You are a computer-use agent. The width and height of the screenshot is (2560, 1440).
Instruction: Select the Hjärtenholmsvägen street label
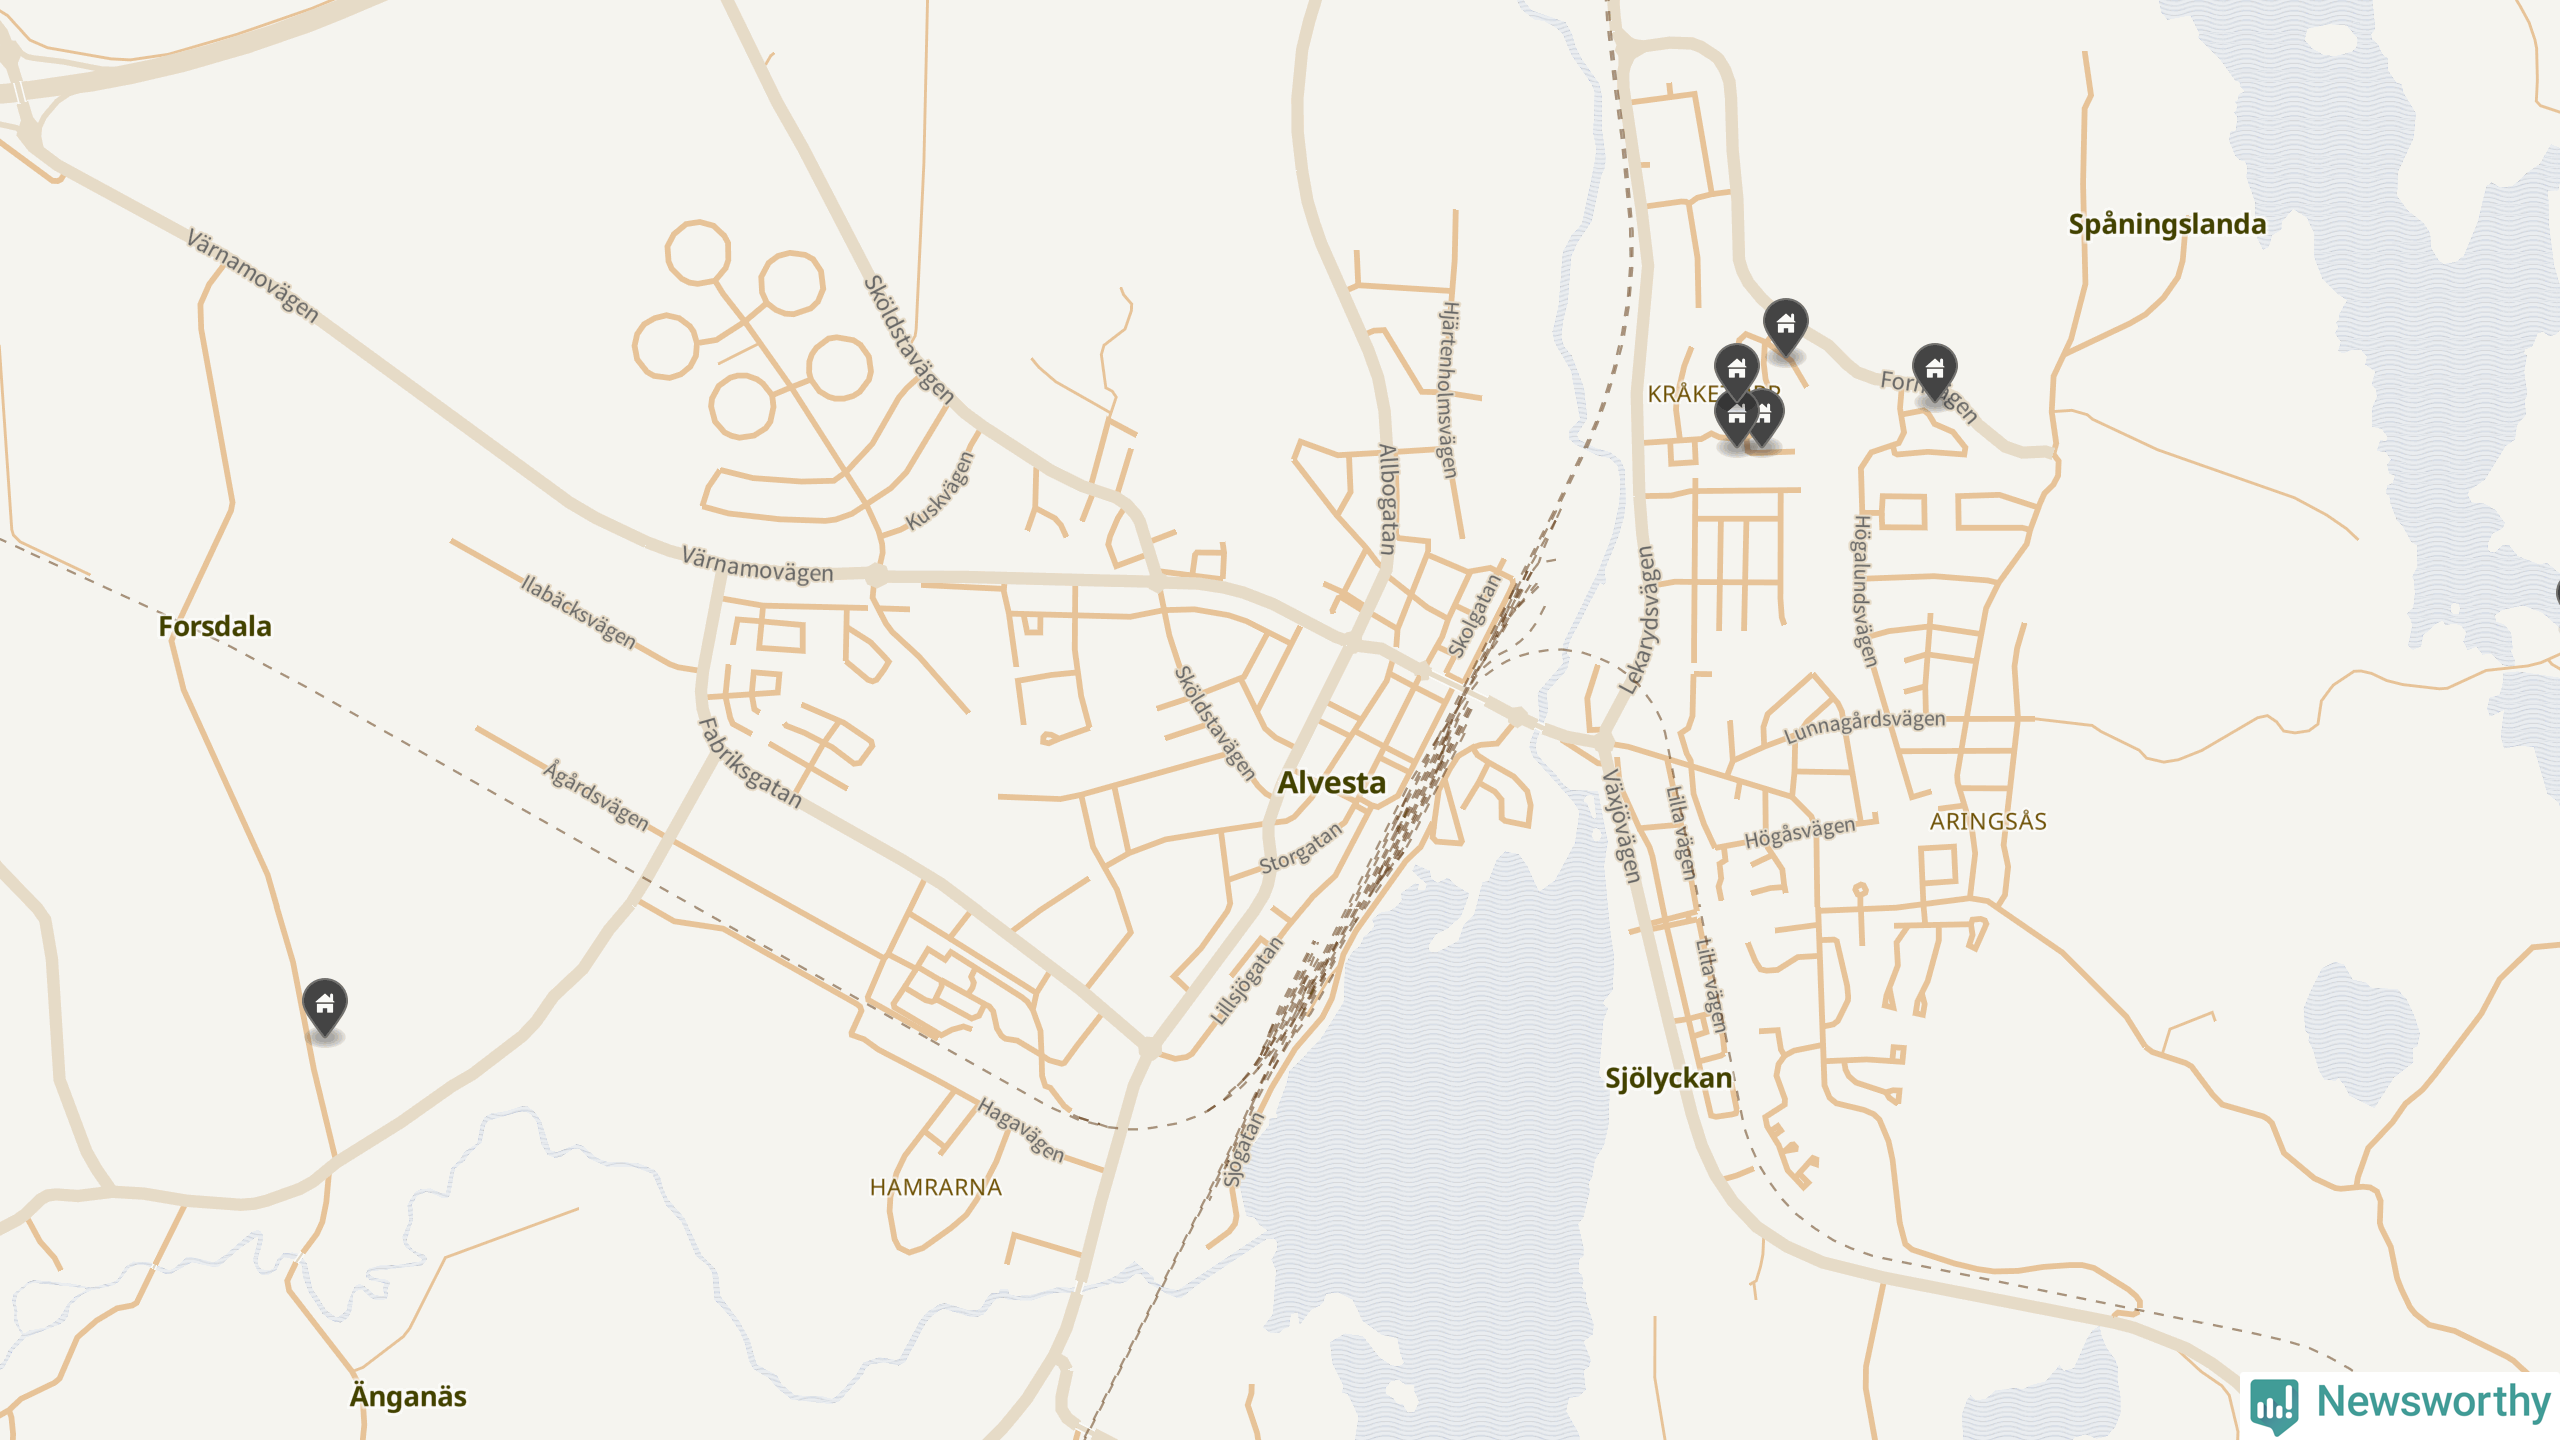(x=1448, y=390)
